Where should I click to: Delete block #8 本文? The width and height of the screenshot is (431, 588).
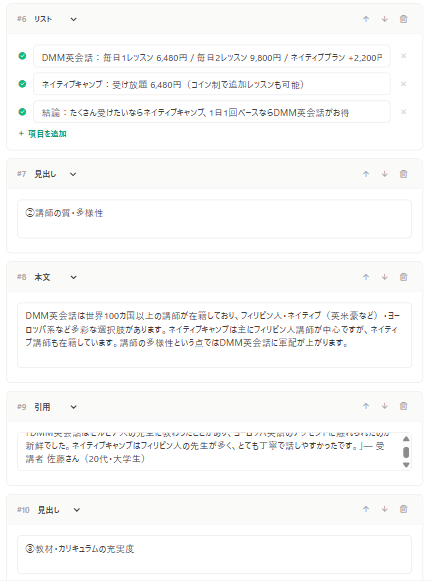tap(404, 277)
